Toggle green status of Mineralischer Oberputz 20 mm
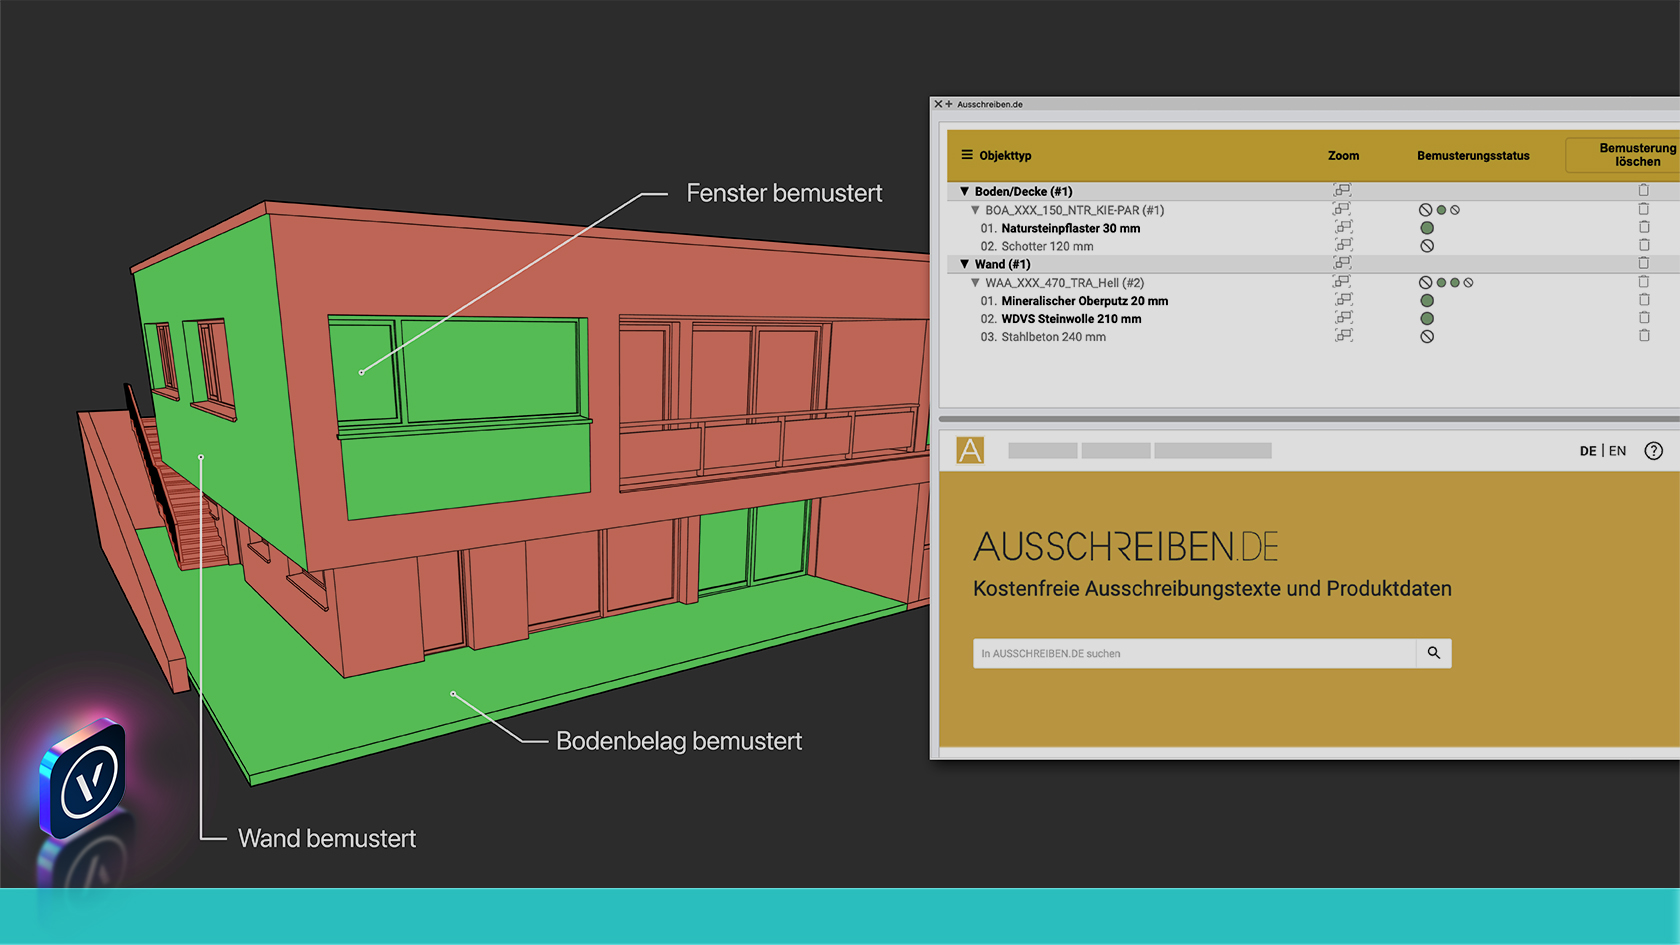The width and height of the screenshot is (1680, 945). (1427, 301)
